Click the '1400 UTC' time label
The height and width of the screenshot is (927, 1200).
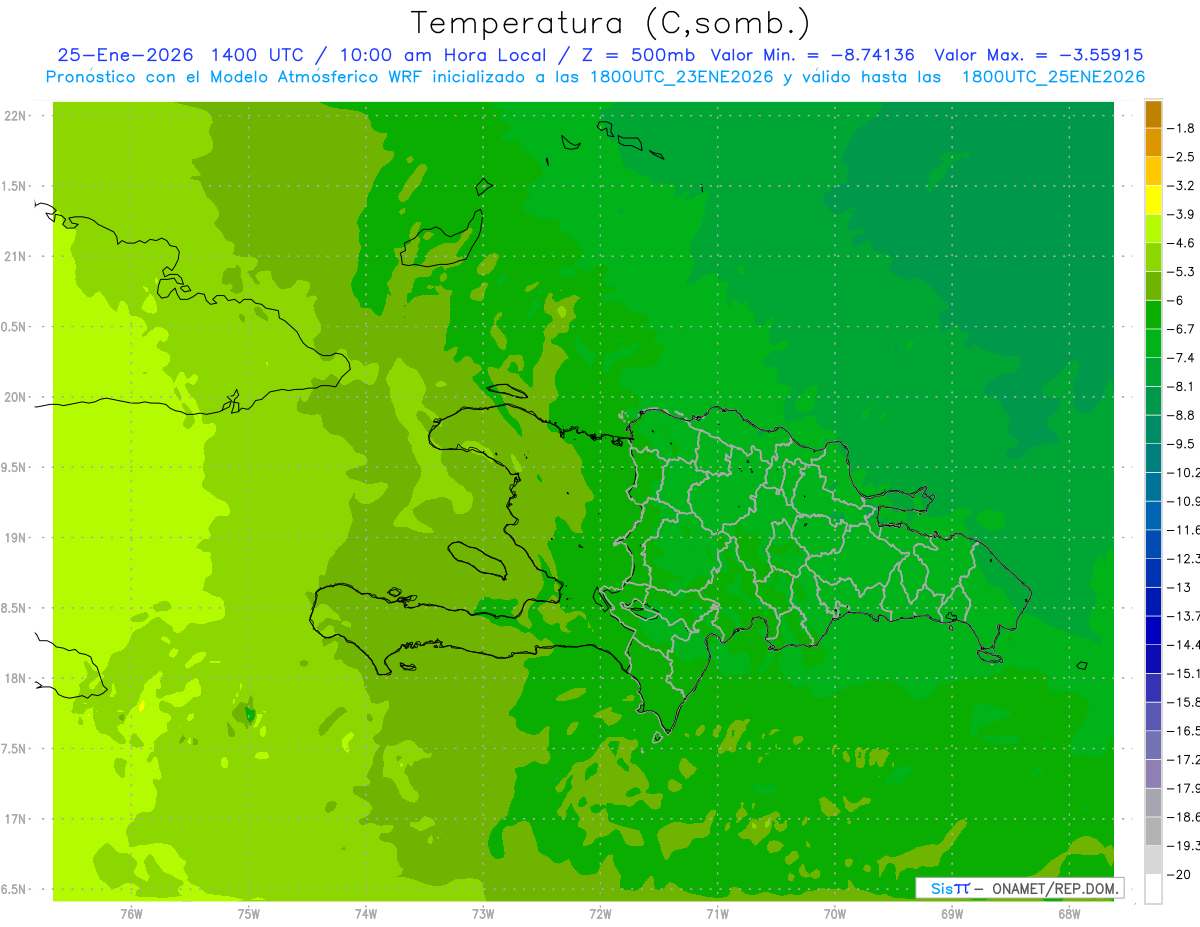point(257,55)
